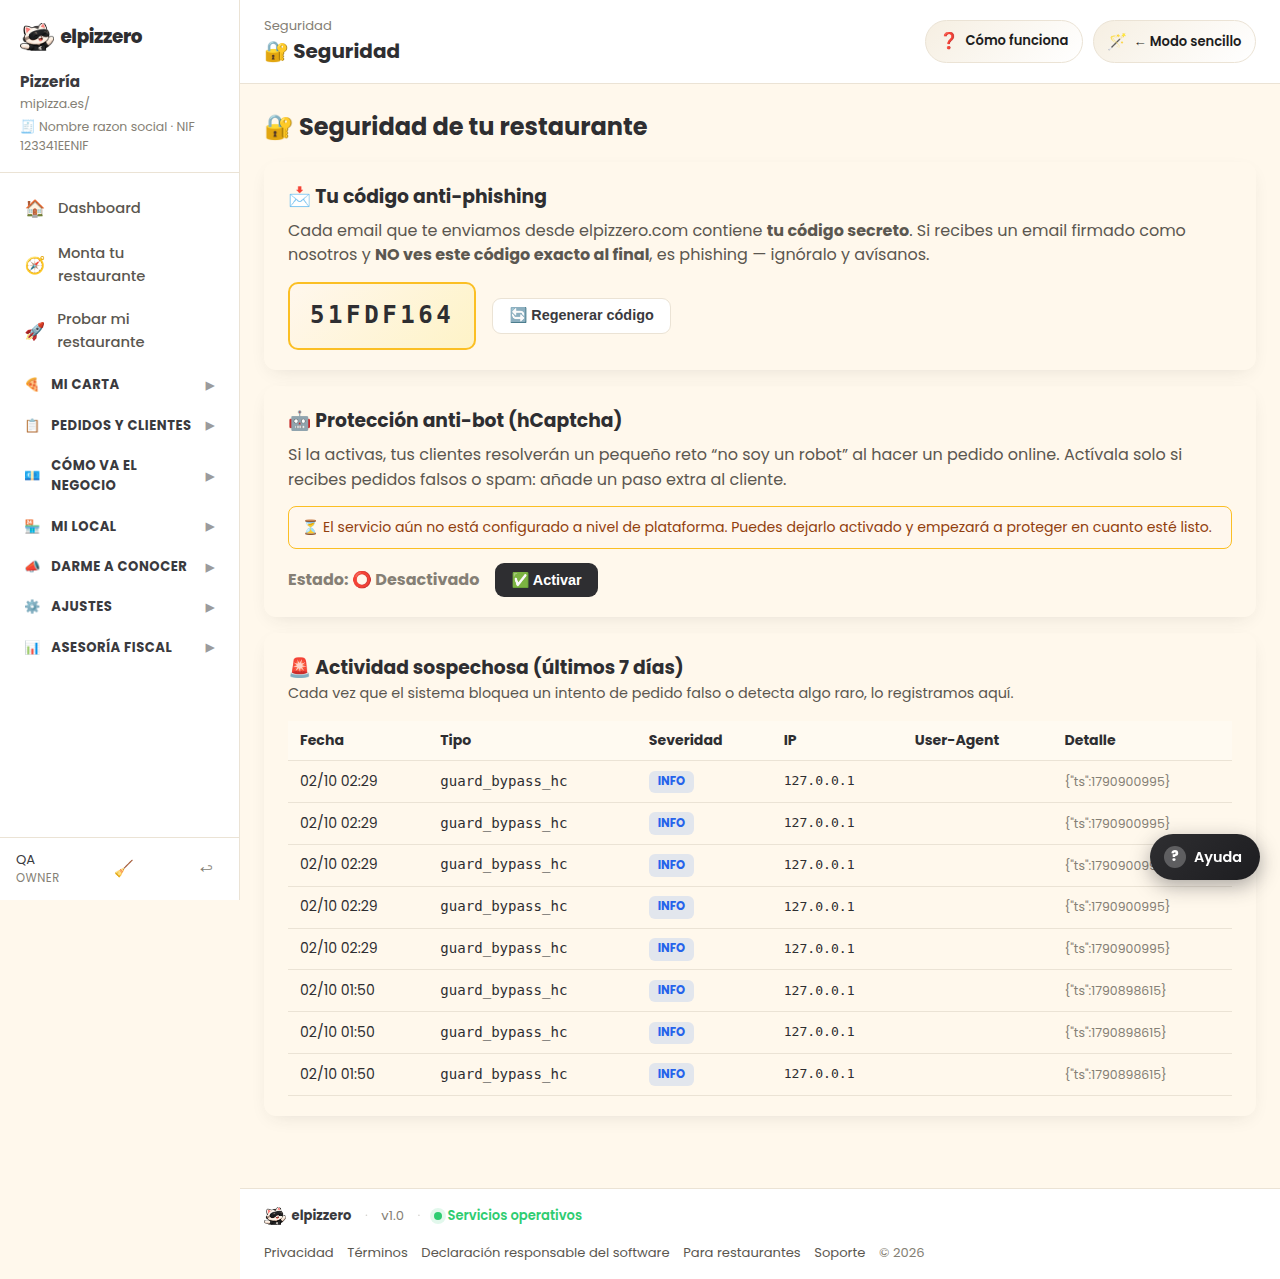
Task: Click the elpizzero raccoon logo in sidebar header
Action: click(x=37, y=37)
